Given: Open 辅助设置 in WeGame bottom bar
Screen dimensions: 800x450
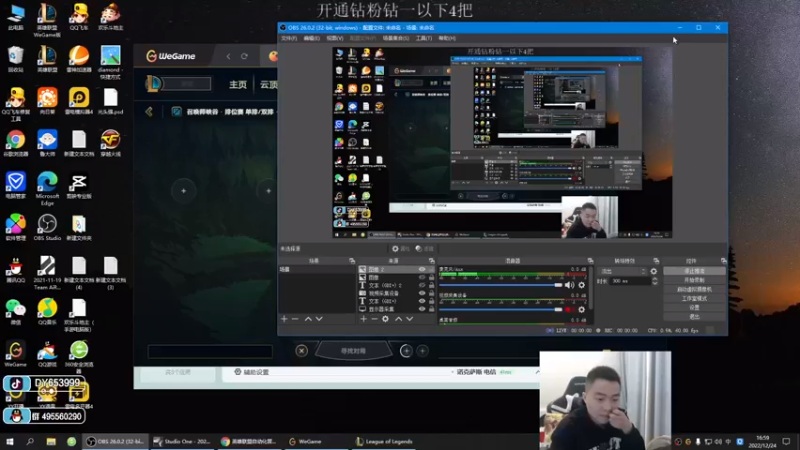Looking at the screenshot, I should [252, 372].
